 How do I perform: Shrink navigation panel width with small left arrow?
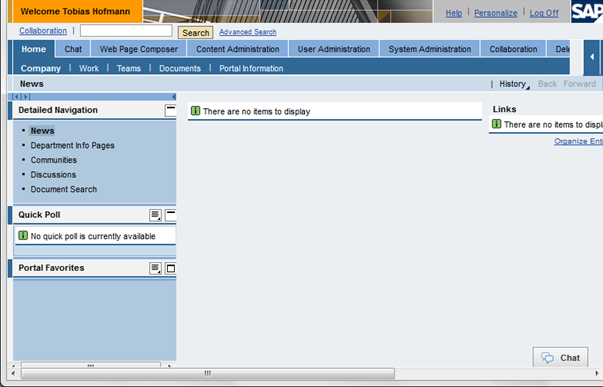17,97
